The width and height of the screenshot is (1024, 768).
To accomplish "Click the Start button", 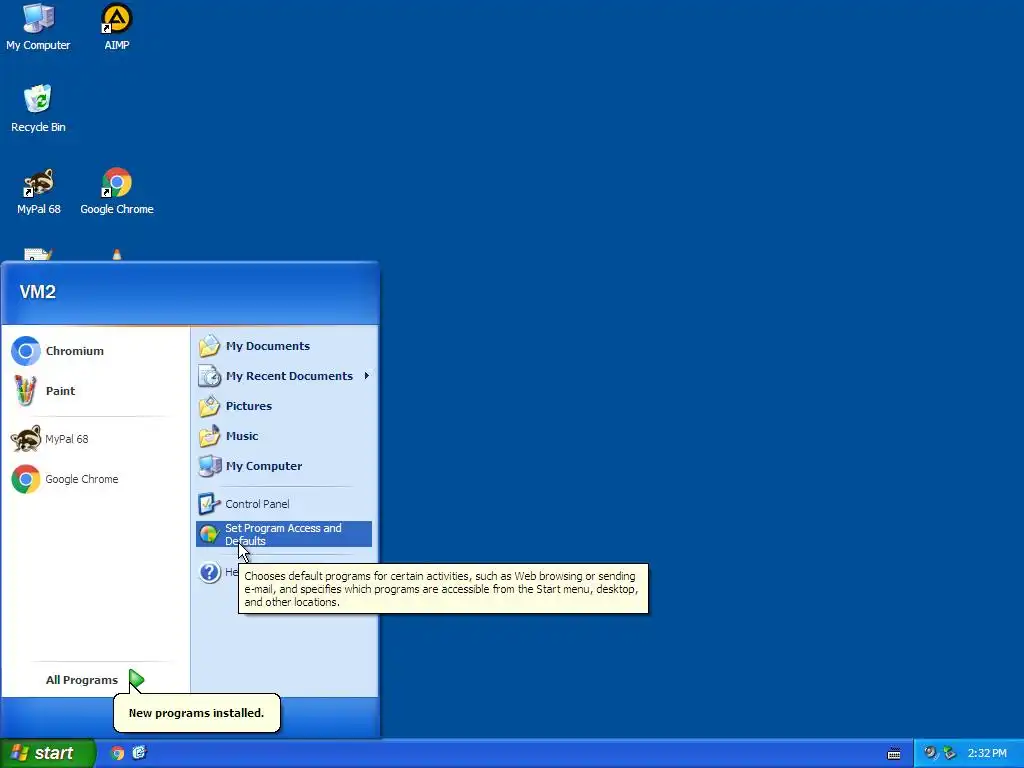I will click(x=47, y=753).
